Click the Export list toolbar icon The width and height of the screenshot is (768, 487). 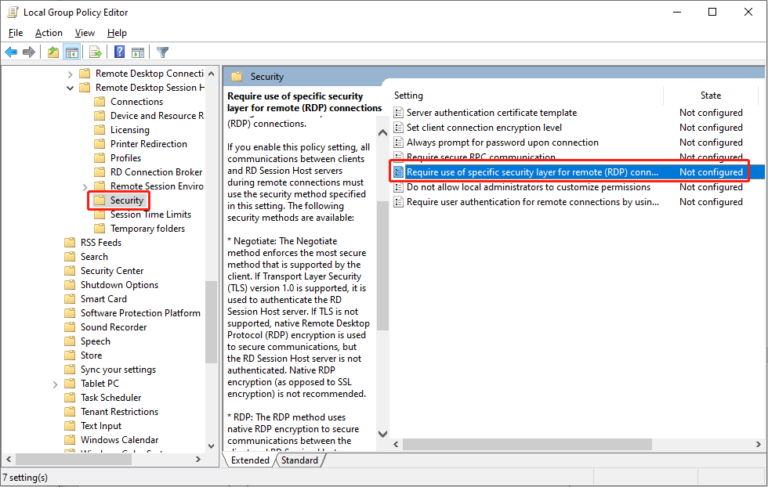pyautogui.click(x=96, y=52)
